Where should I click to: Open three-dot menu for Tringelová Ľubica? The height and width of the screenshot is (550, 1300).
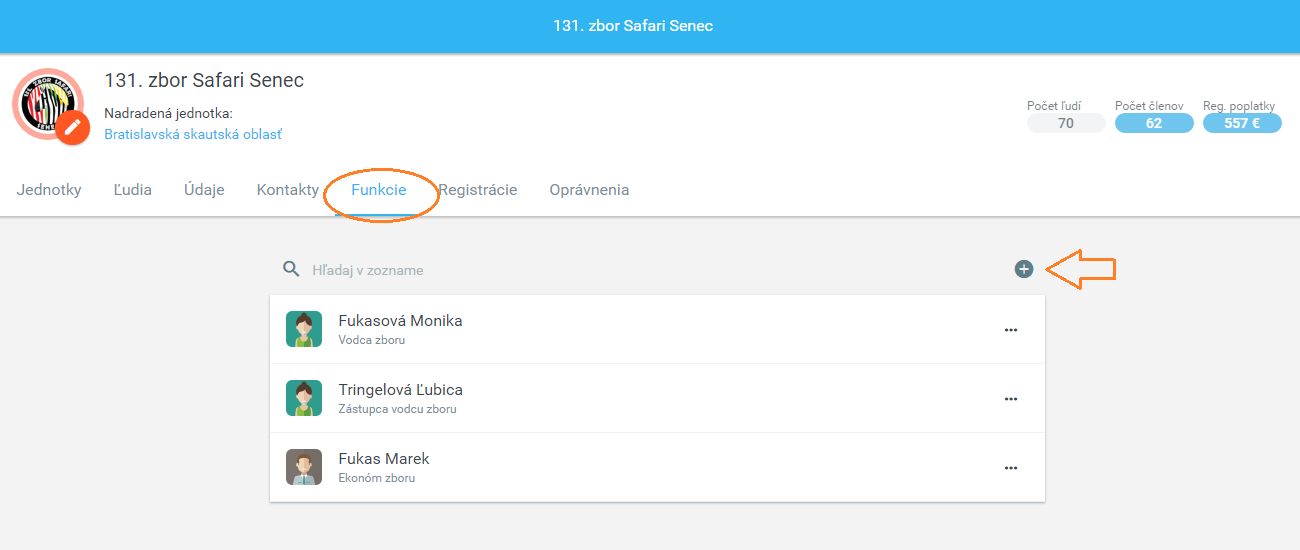1011,399
